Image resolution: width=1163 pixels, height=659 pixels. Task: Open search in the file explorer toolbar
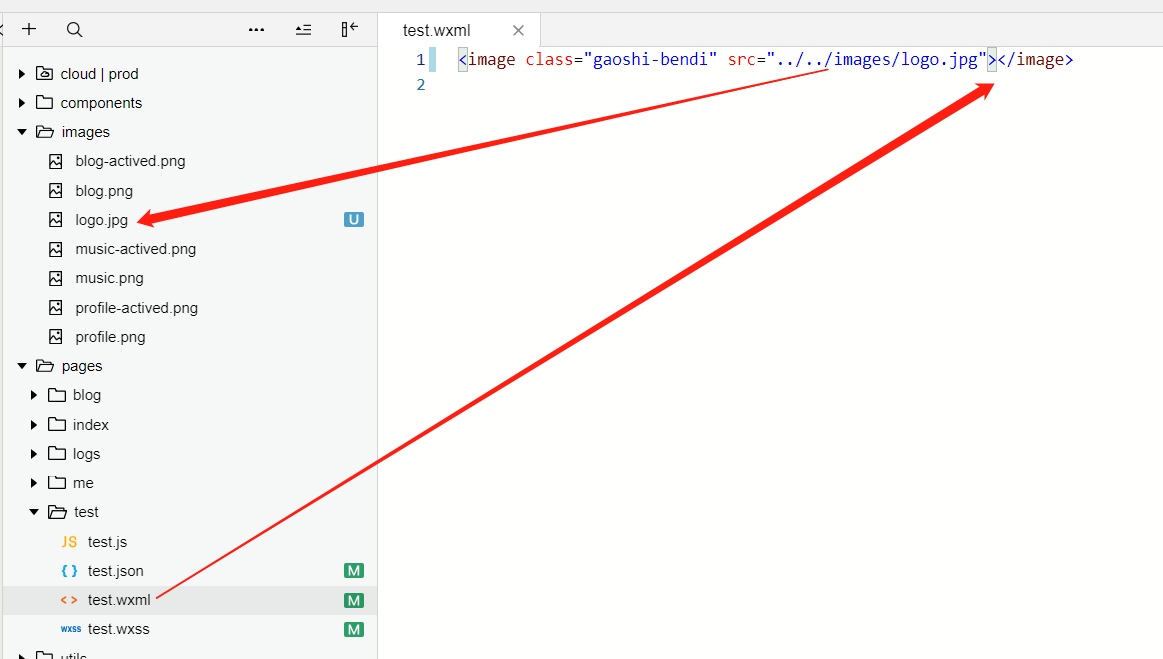pos(74,30)
